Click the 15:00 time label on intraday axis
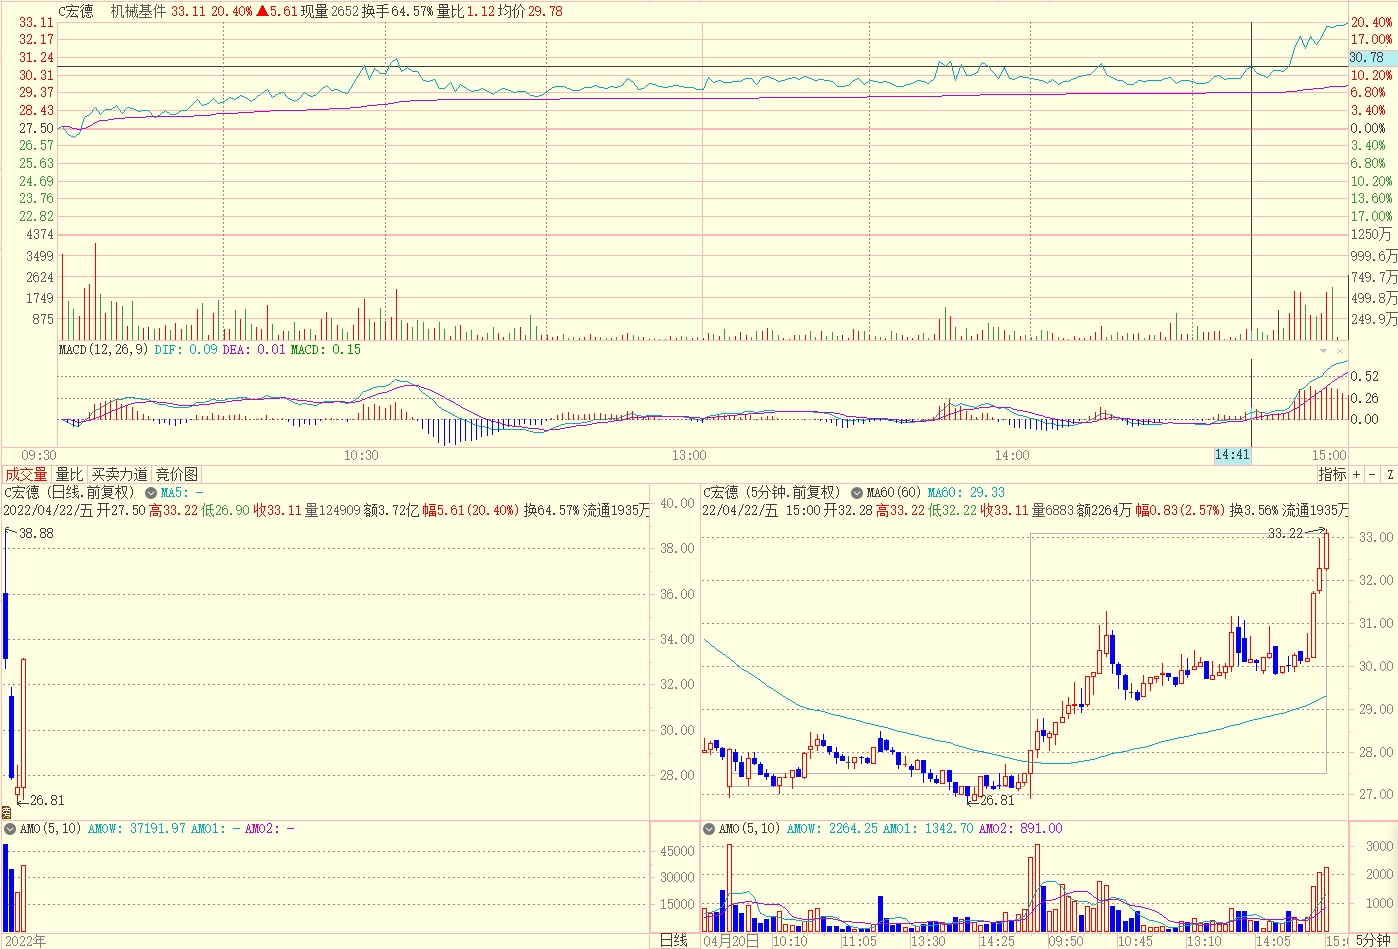 click(x=1329, y=455)
